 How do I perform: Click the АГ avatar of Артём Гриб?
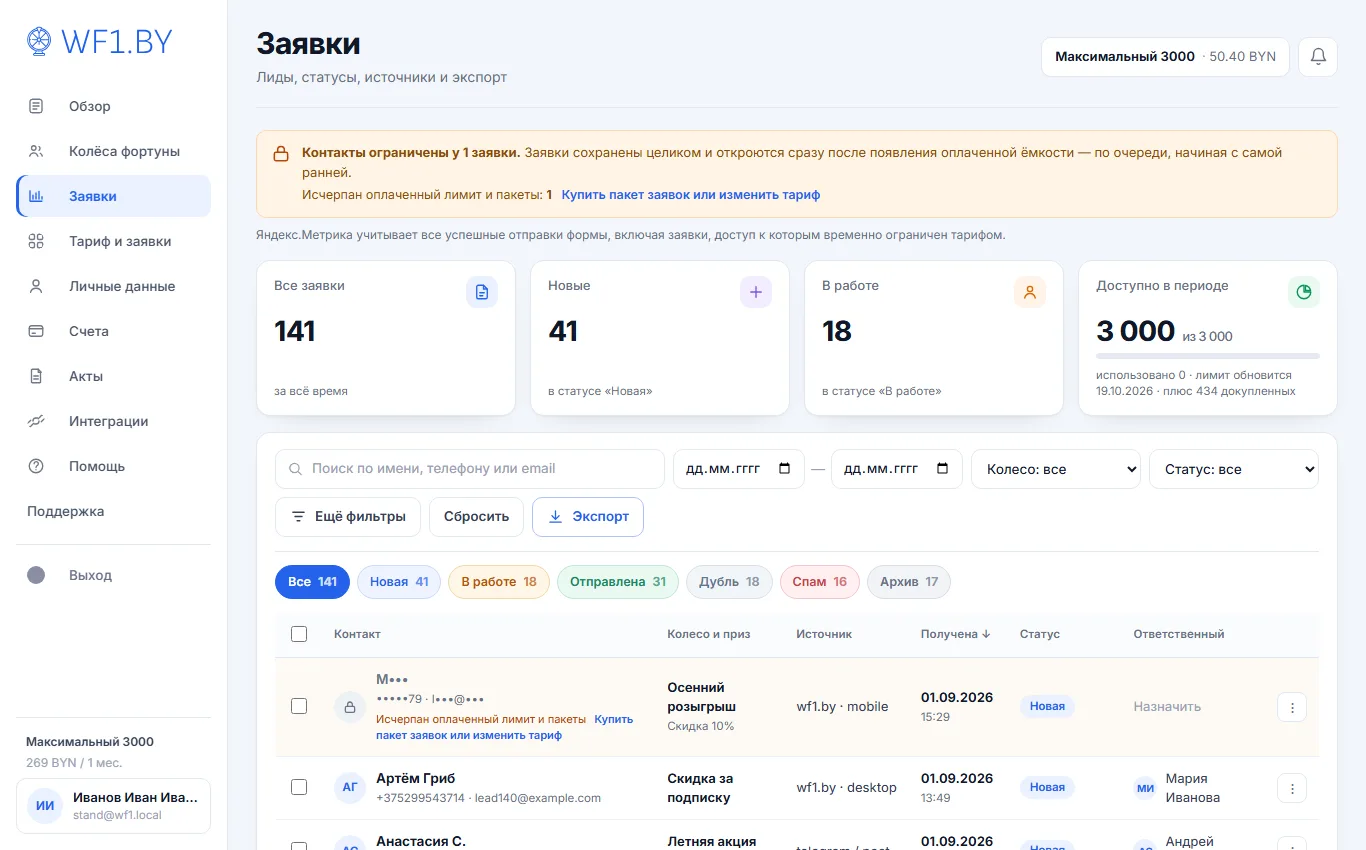(x=350, y=788)
